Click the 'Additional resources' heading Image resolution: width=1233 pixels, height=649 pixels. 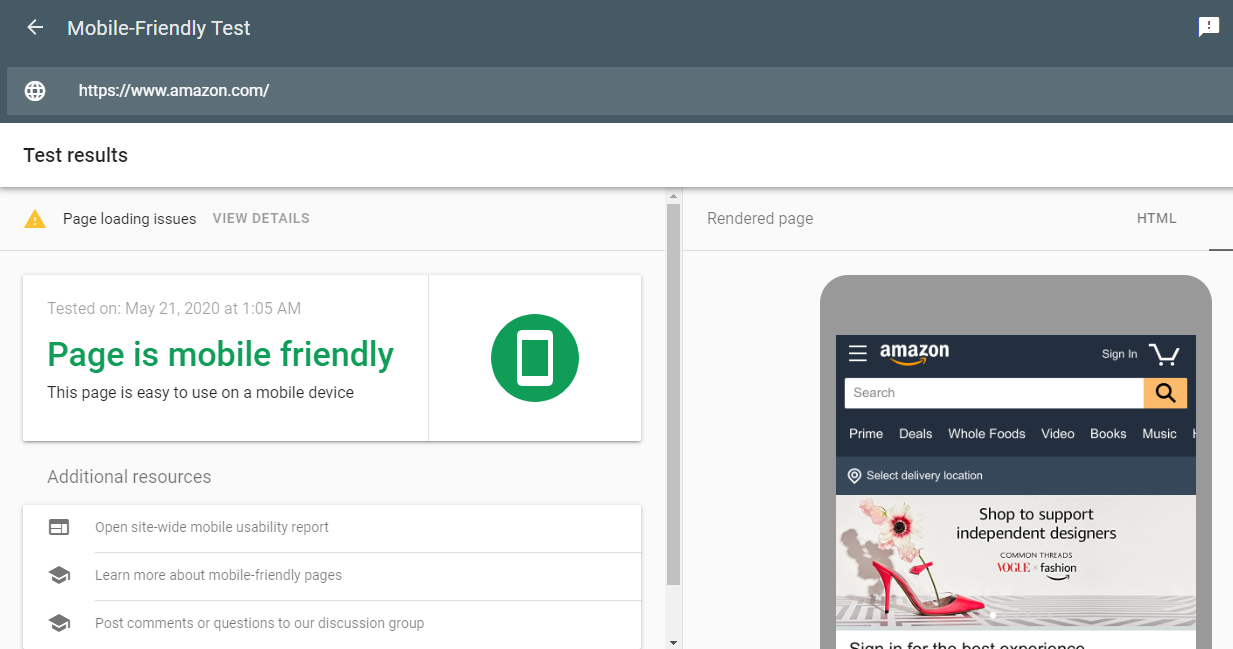click(129, 477)
